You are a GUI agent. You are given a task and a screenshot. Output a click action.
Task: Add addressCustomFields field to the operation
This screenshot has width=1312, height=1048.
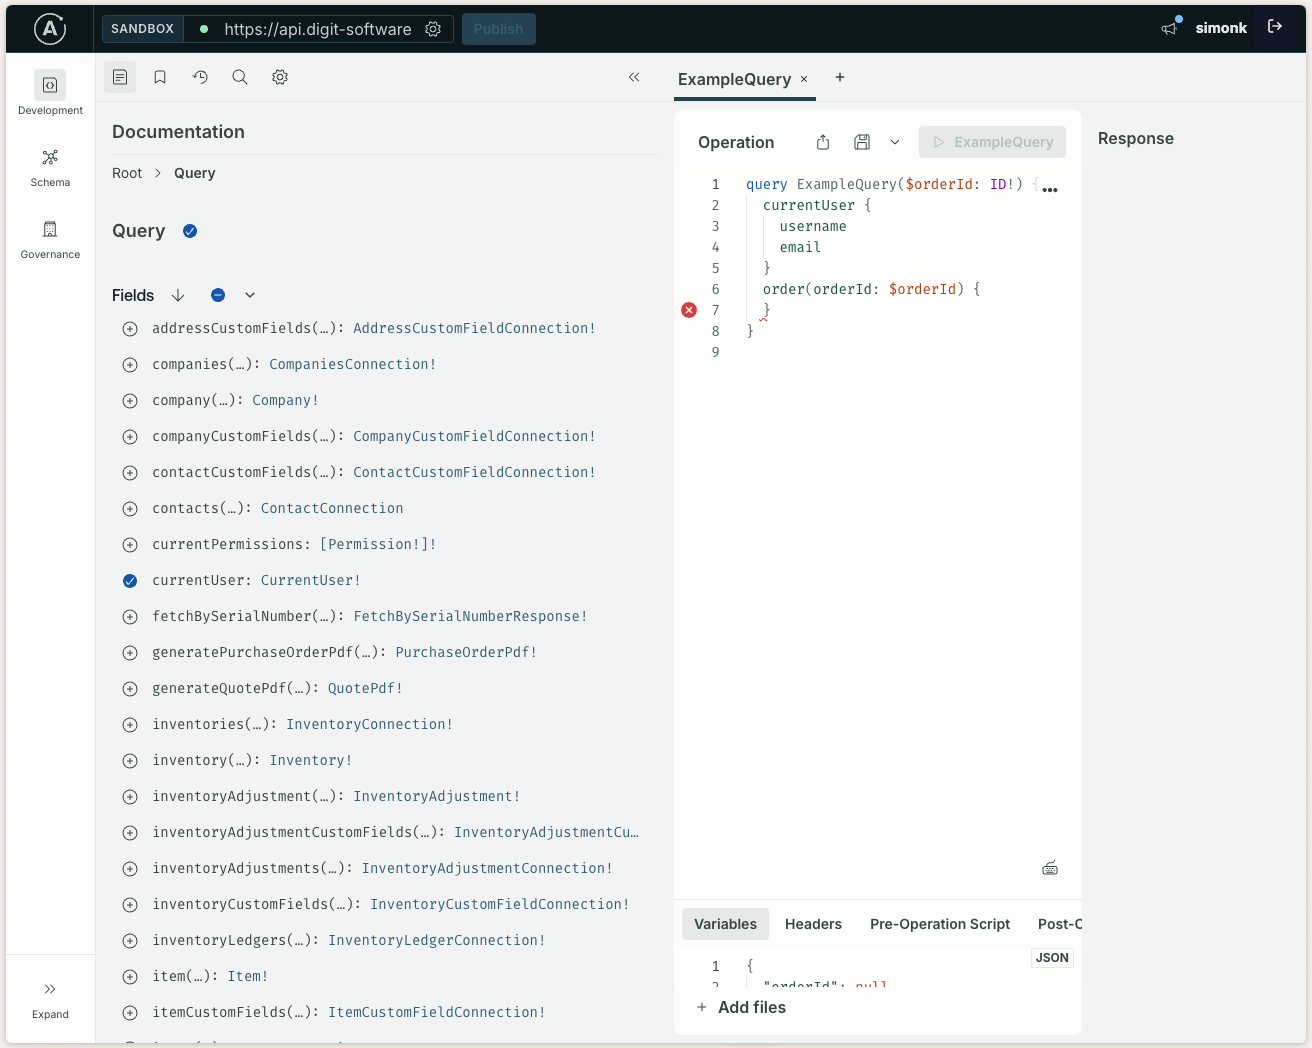130,329
